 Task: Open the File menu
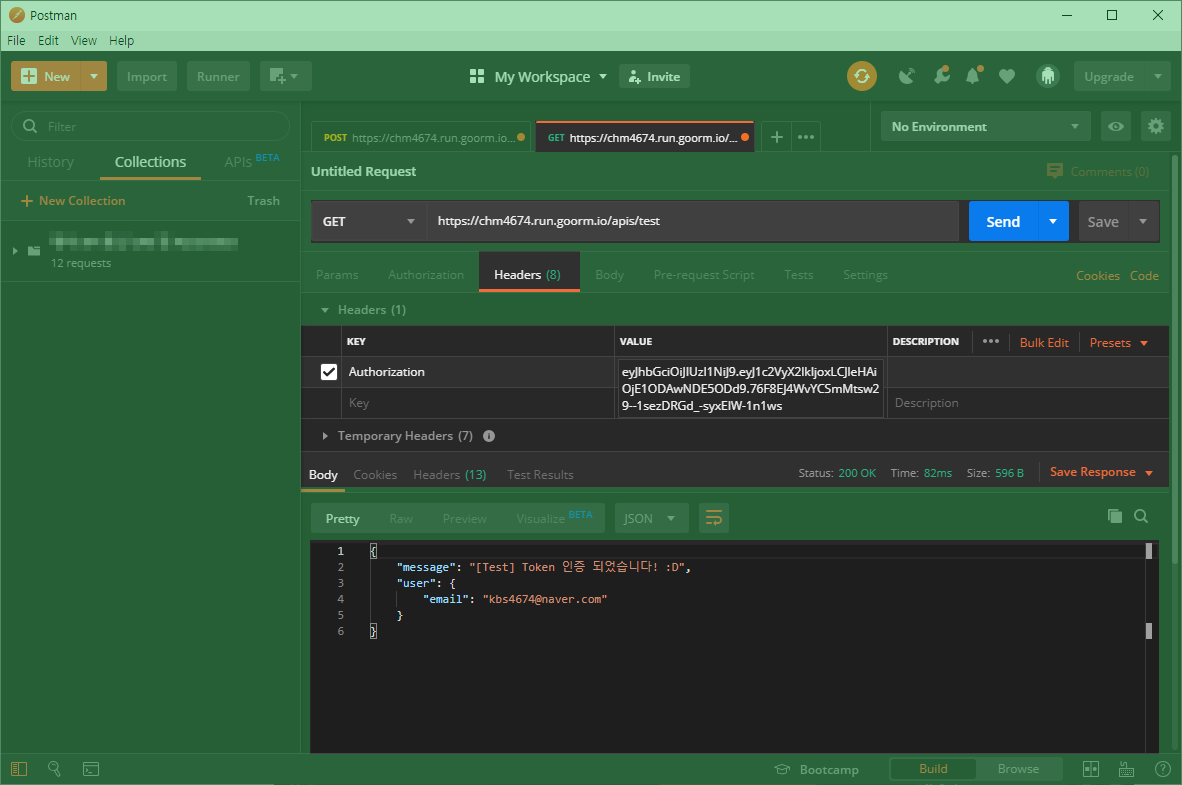click(x=16, y=40)
